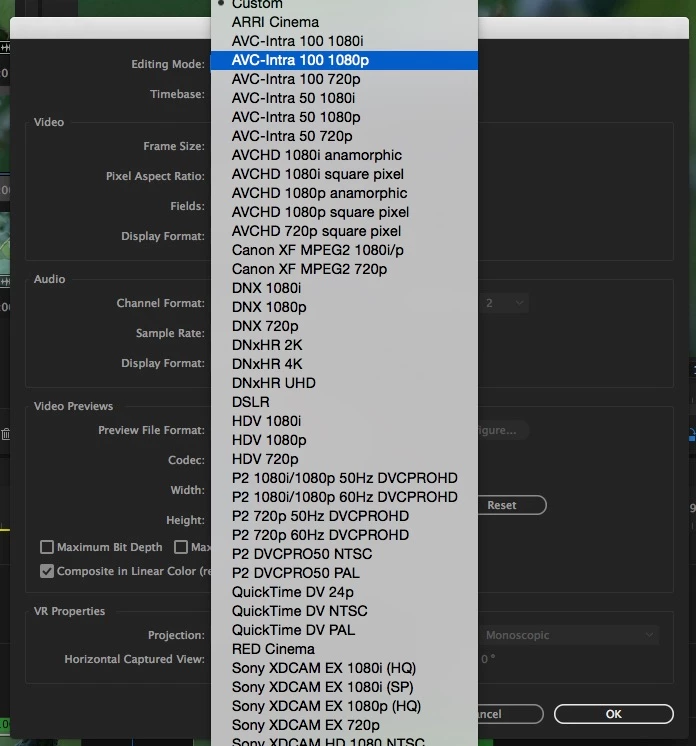Viewport: 696px width, 746px height.
Task: Pick QuickTime DV 24p option
Action: click(344, 592)
